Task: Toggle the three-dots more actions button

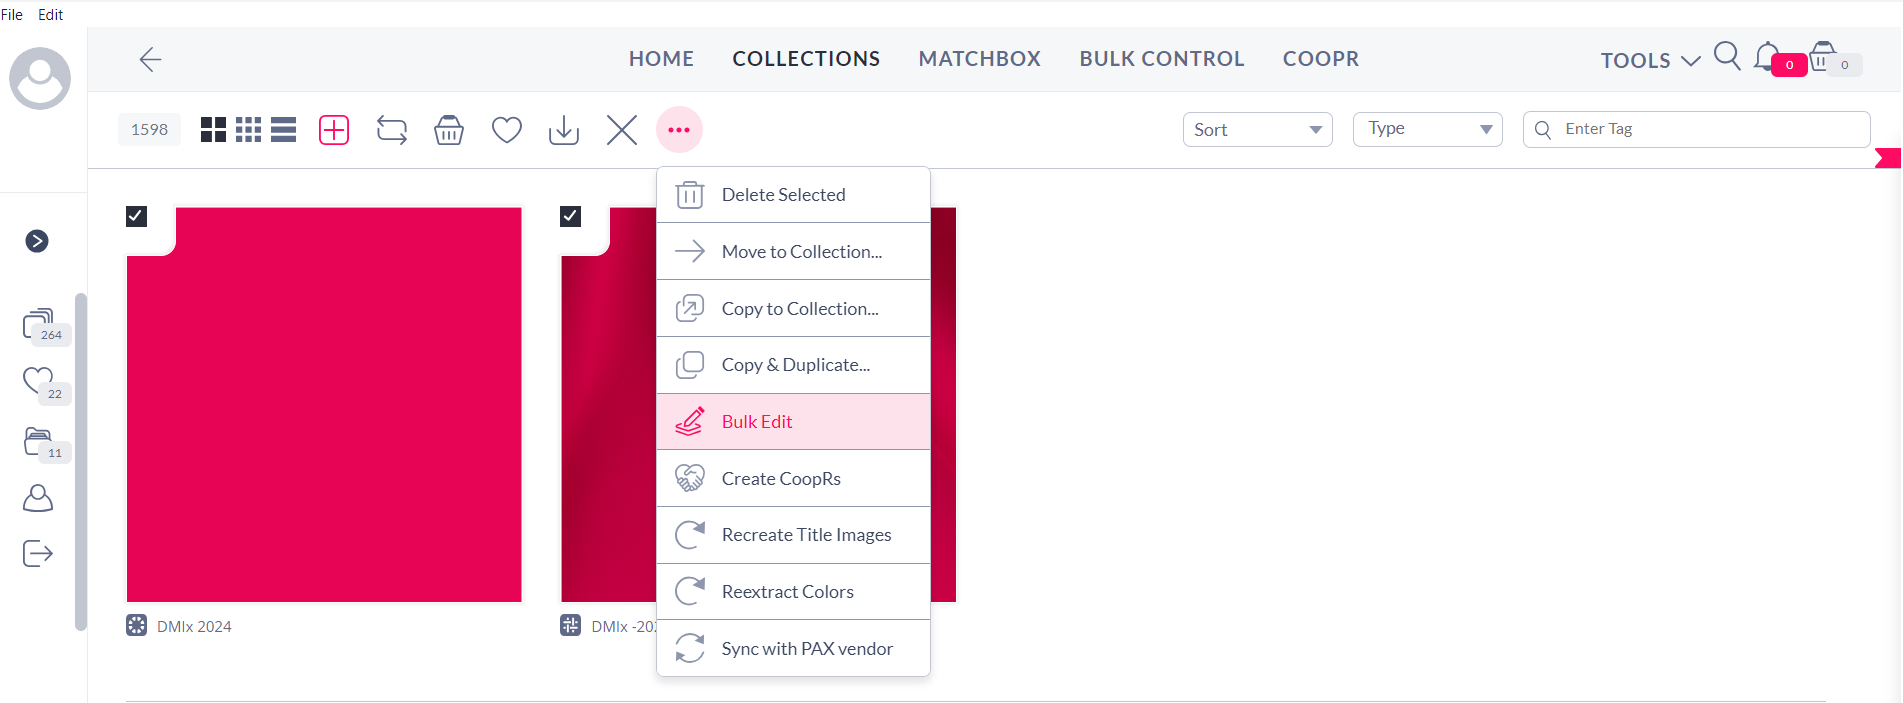Action: pos(679,130)
